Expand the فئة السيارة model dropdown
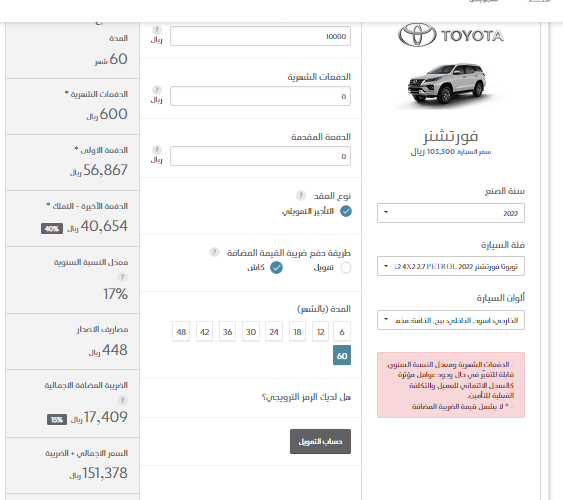 [x=451, y=266]
